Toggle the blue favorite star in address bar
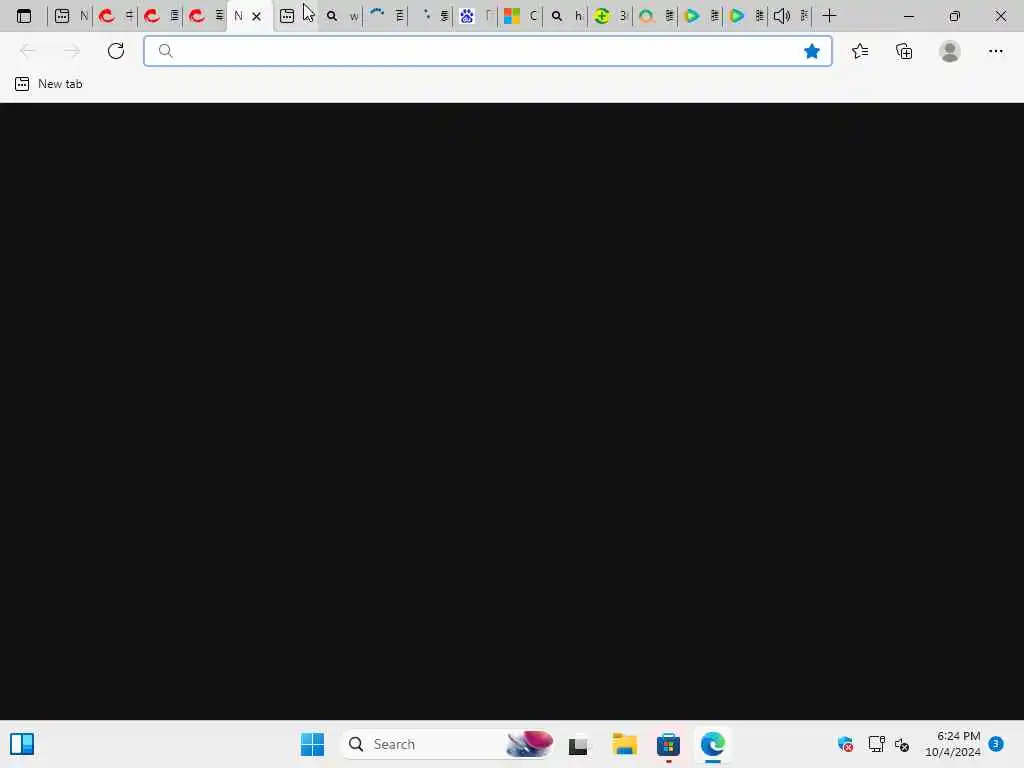The image size is (1024, 768). (812, 51)
